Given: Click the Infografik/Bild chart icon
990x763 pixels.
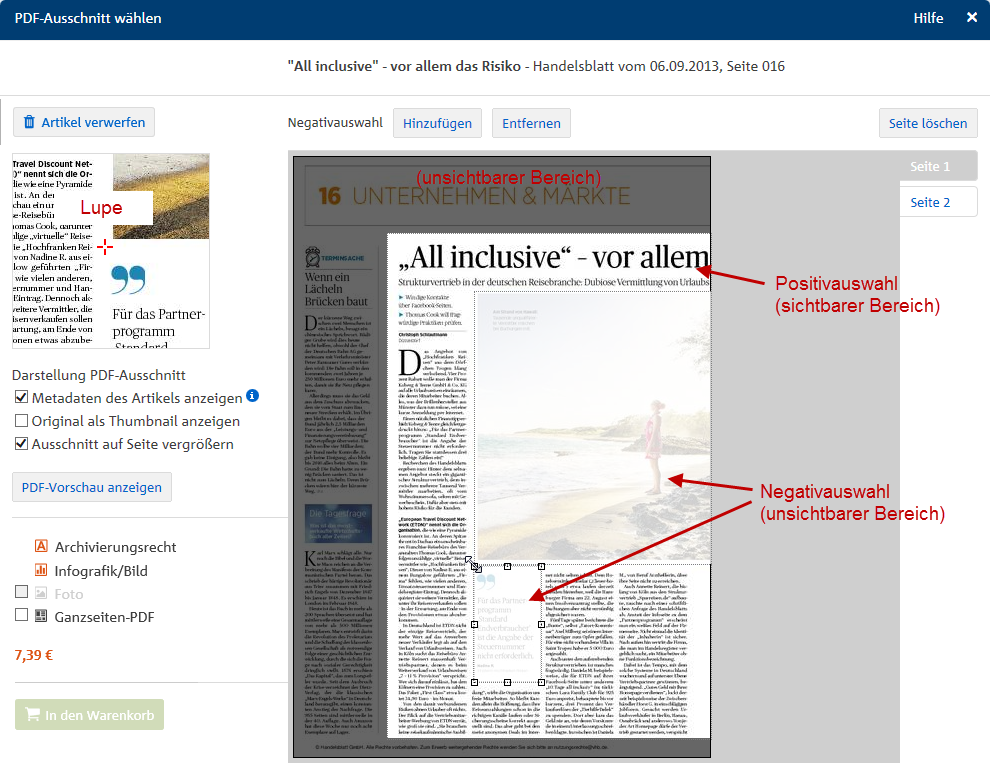Looking at the screenshot, I should click(41, 570).
